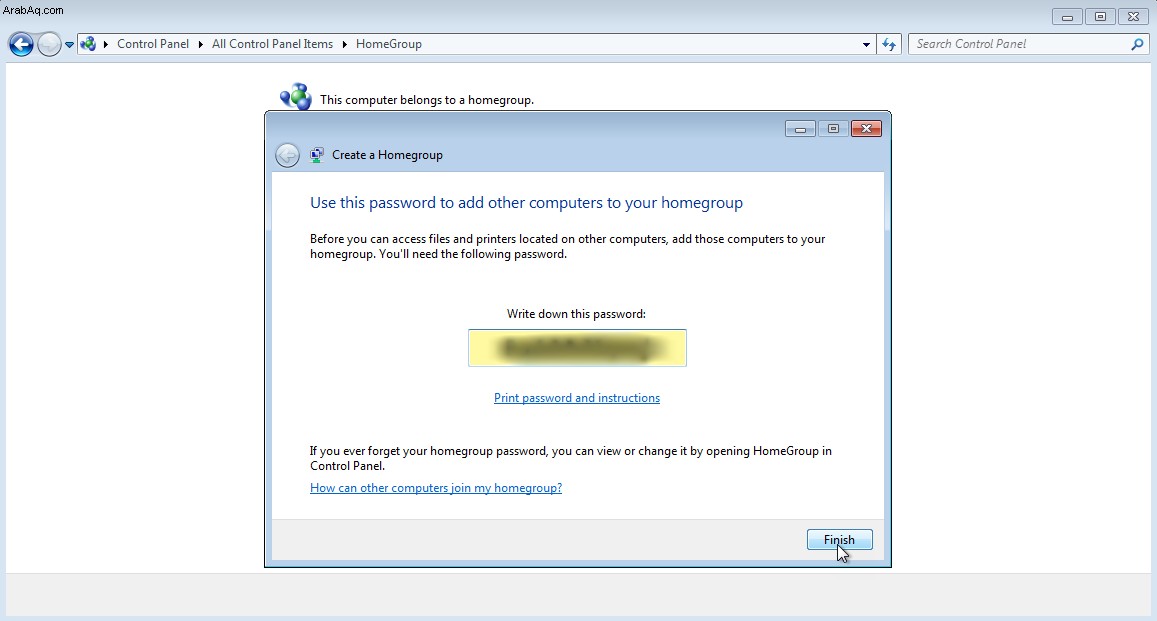Click the Control Panel icon in address bar
Viewport: 1157px width, 621px height.
coord(89,44)
